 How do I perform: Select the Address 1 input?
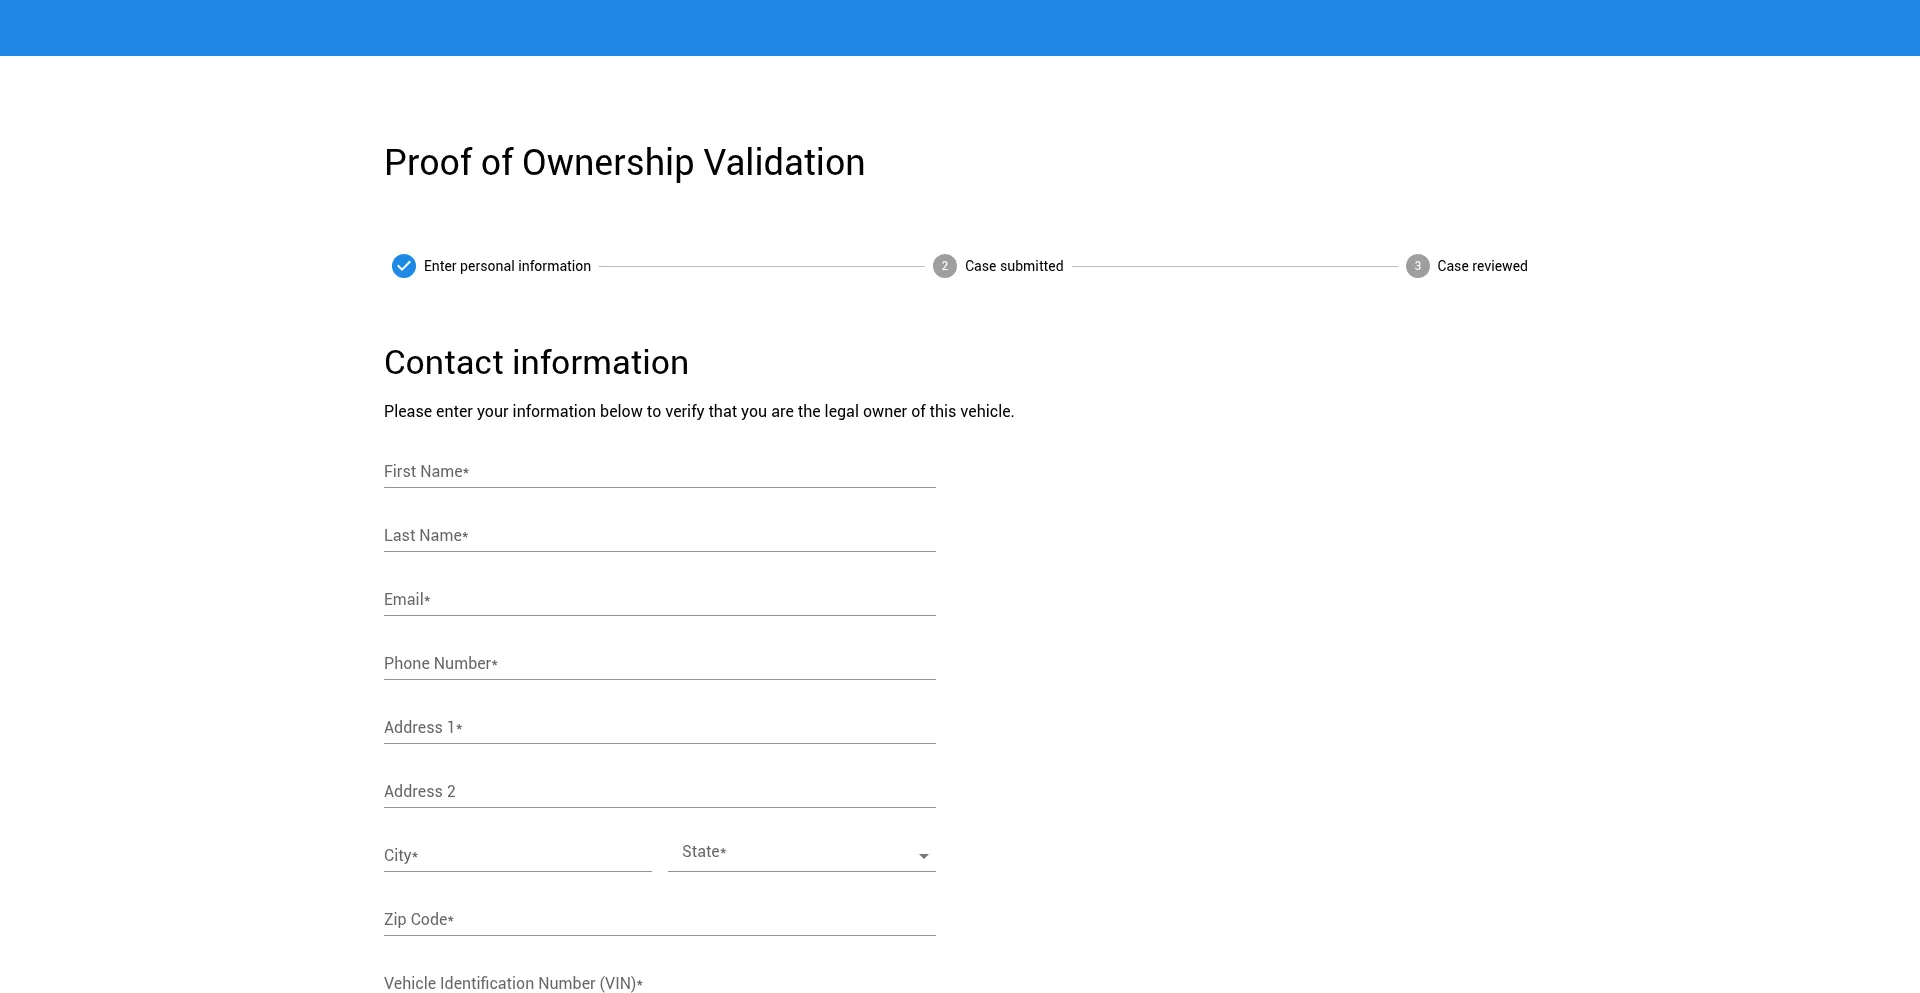pyautogui.click(x=659, y=727)
